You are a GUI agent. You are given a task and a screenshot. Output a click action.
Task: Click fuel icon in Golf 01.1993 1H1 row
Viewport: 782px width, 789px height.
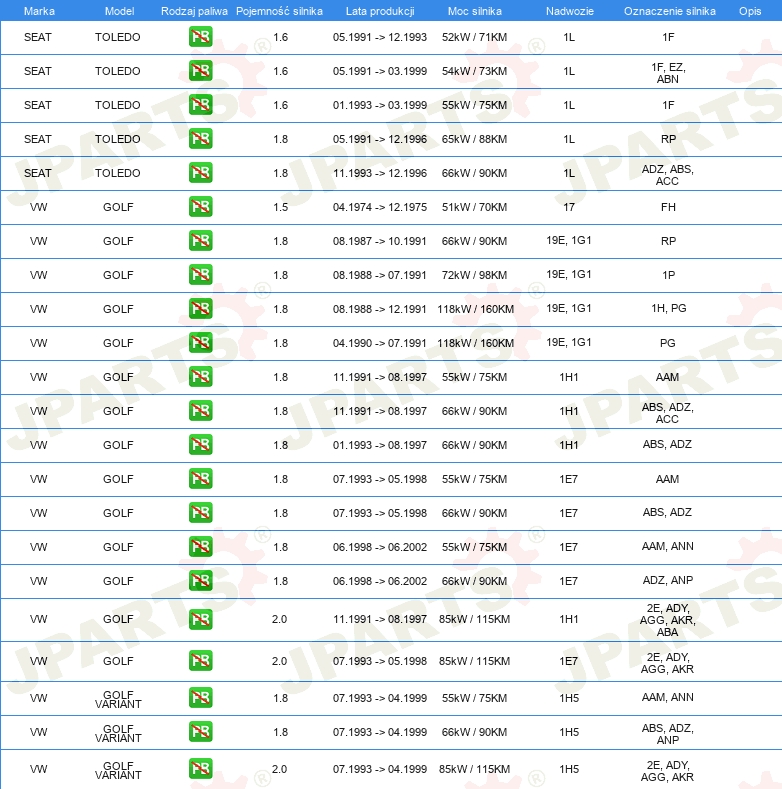click(x=200, y=444)
